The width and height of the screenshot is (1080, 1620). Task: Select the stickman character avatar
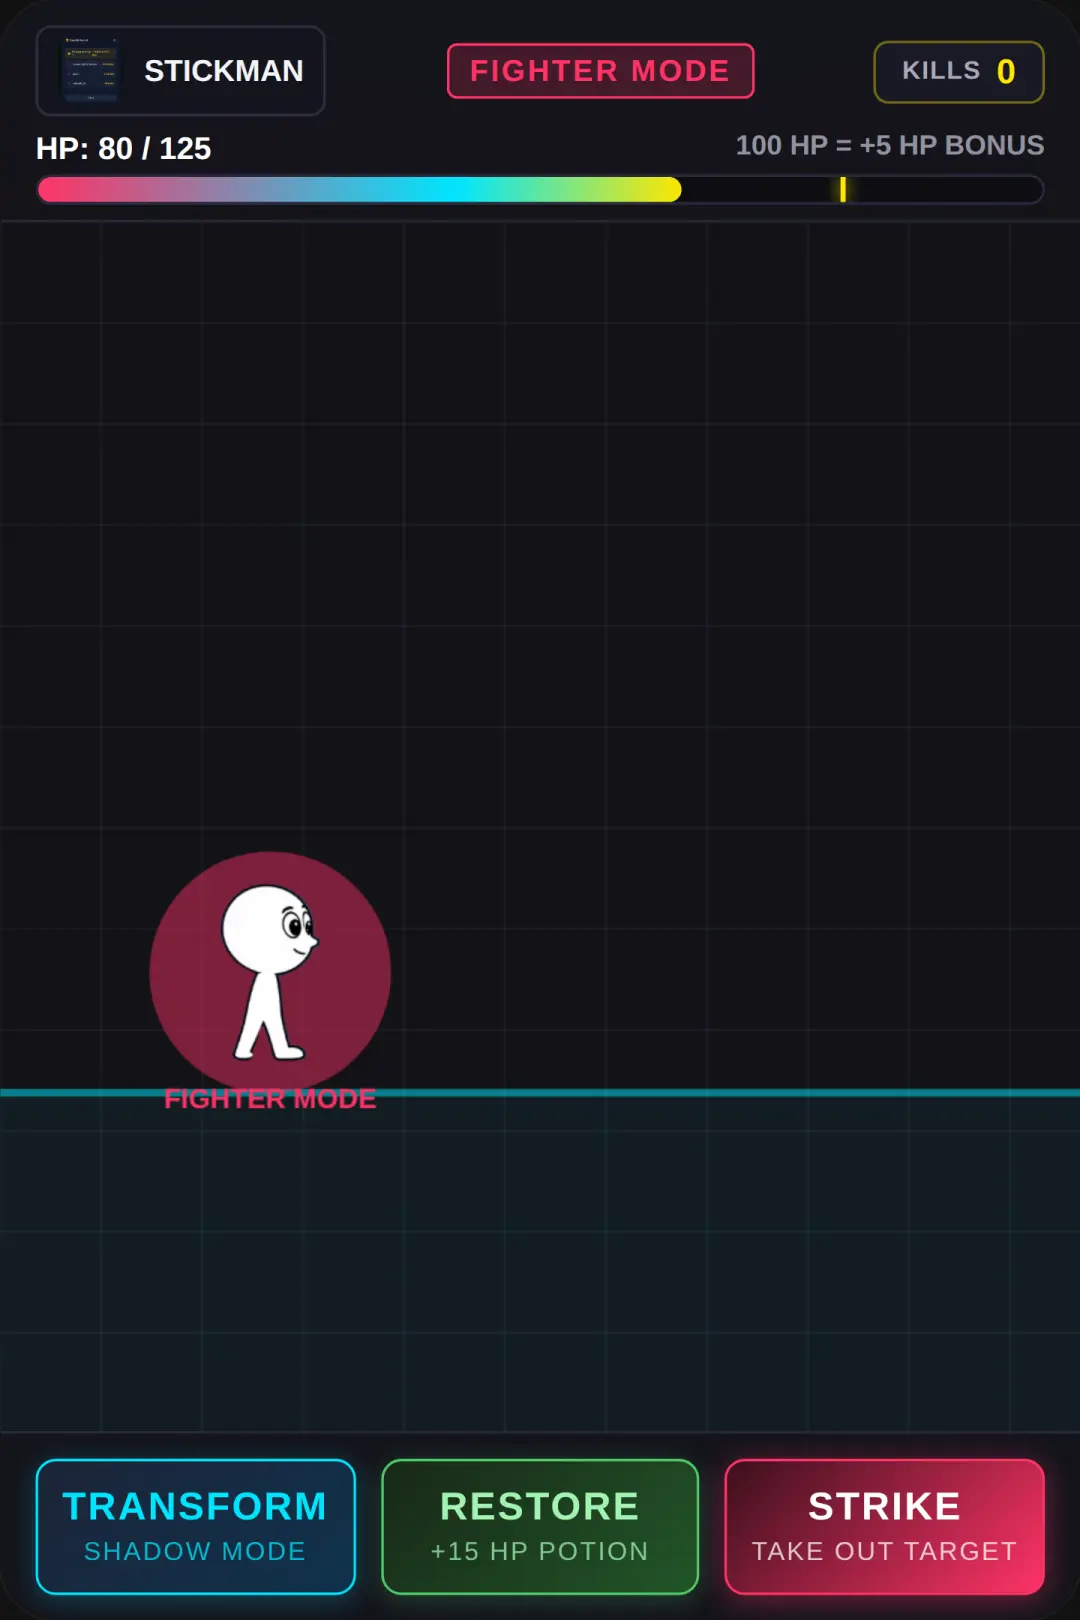[x=270, y=972]
